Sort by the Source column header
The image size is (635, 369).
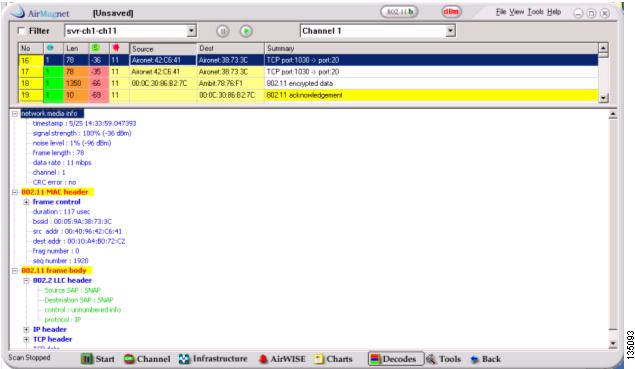(x=163, y=49)
